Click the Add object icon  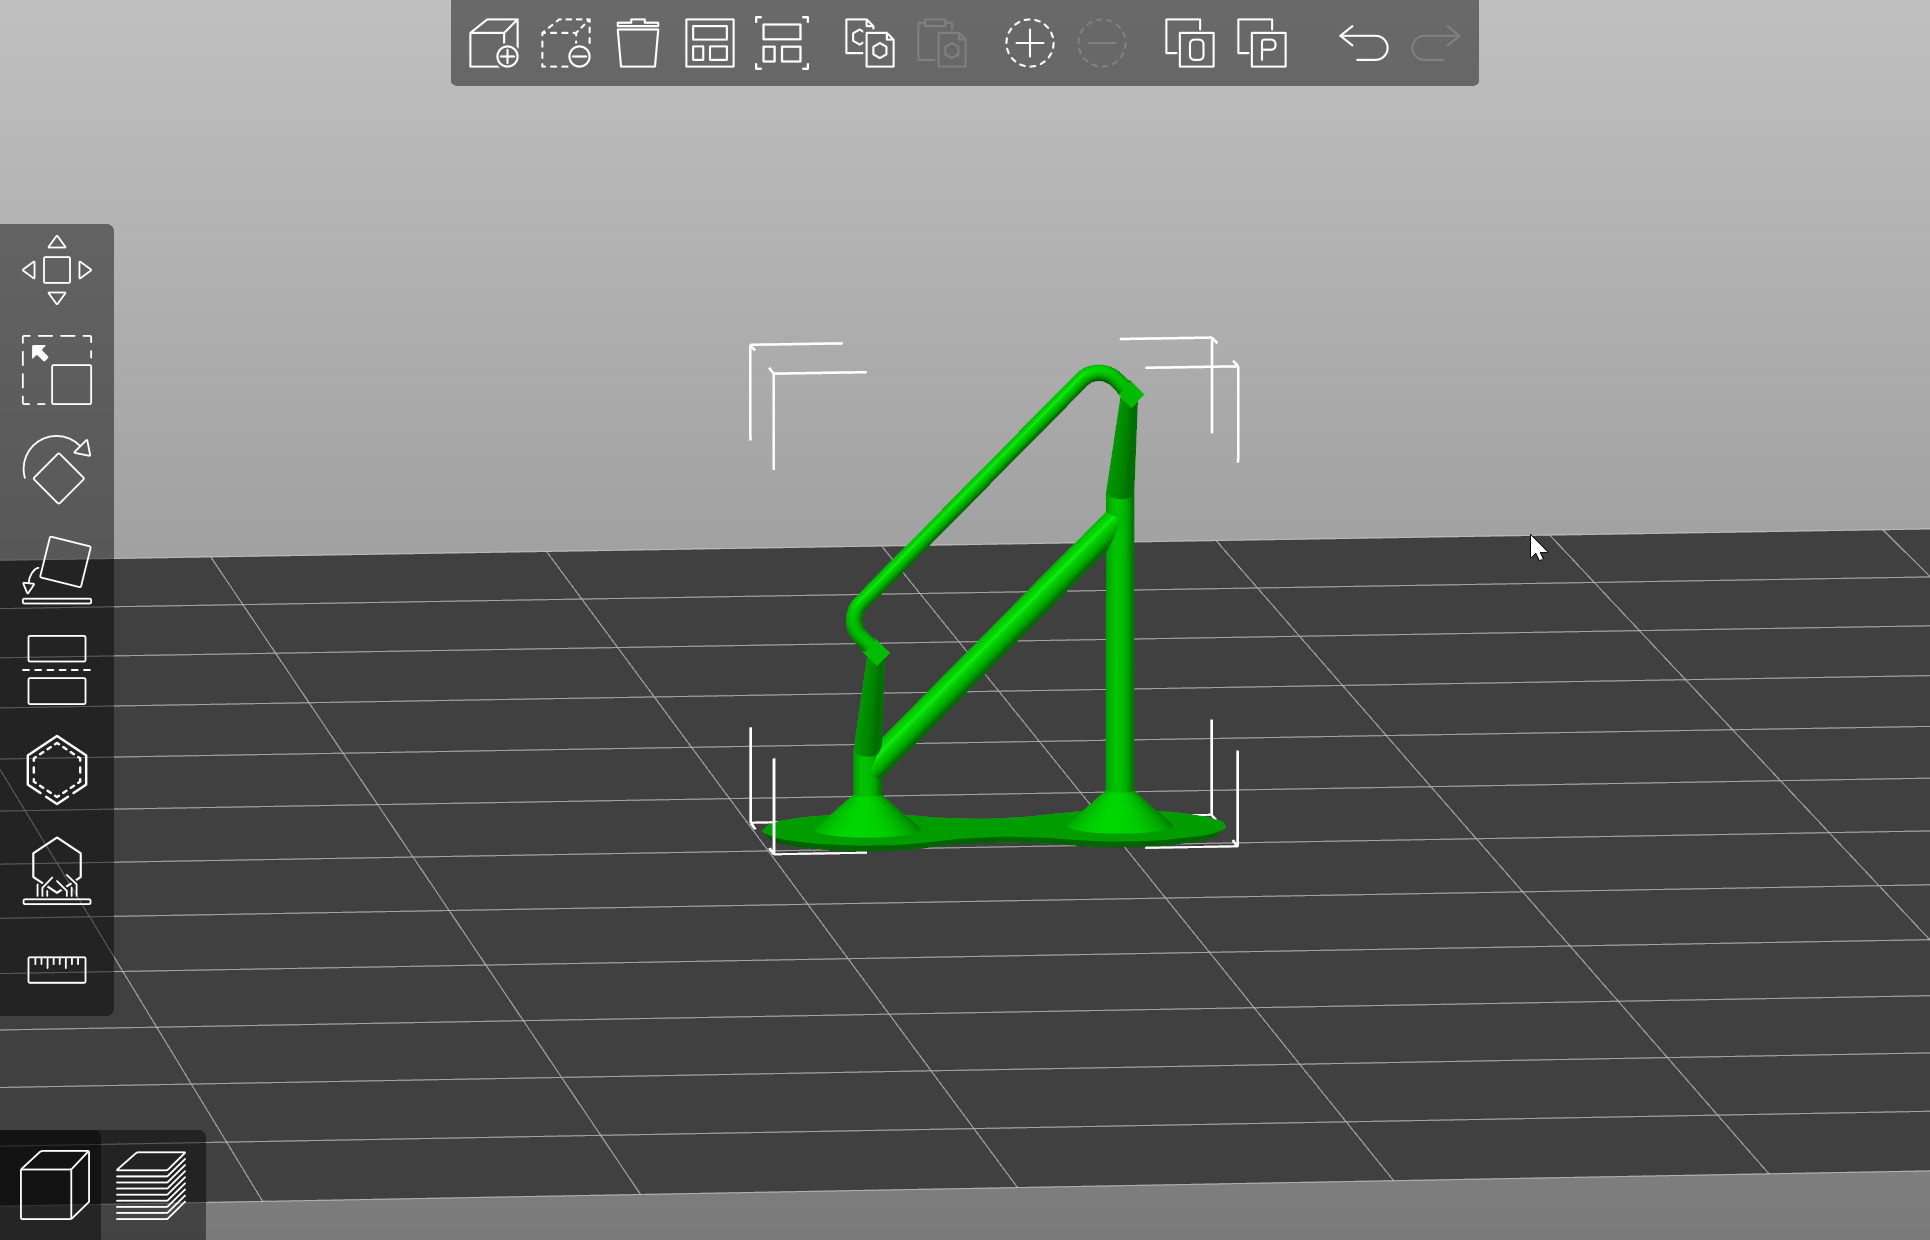[494, 44]
